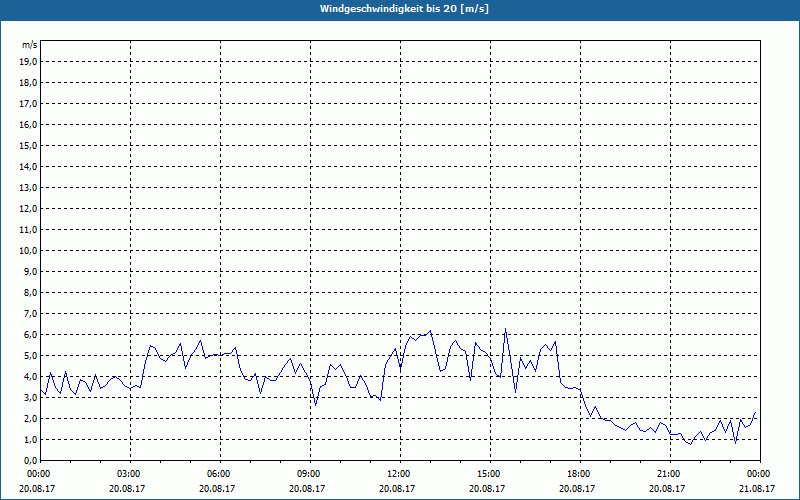Image resolution: width=800 pixels, height=500 pixels.
Task: Select the 17,0 y-axis value
Action: pos(28,104)
